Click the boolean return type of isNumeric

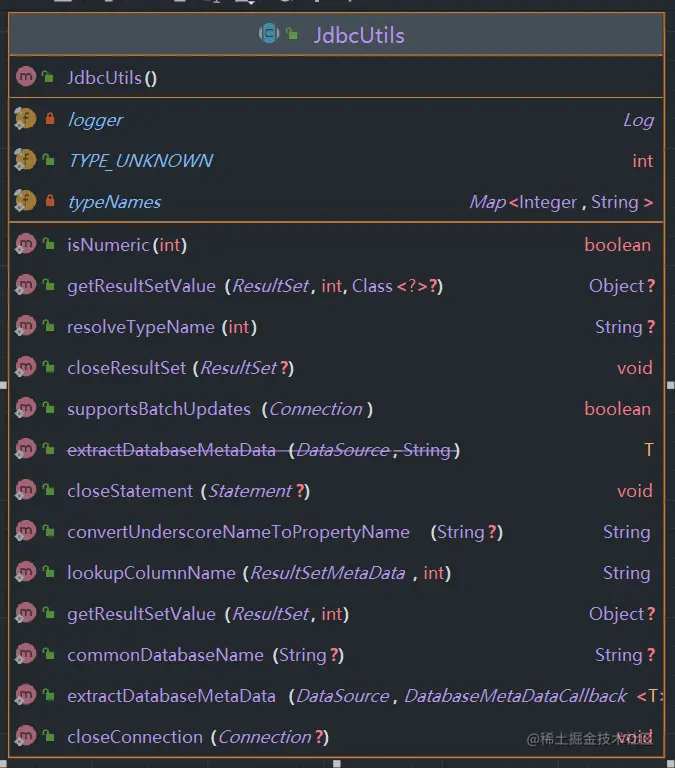click(x=617, y=245)
